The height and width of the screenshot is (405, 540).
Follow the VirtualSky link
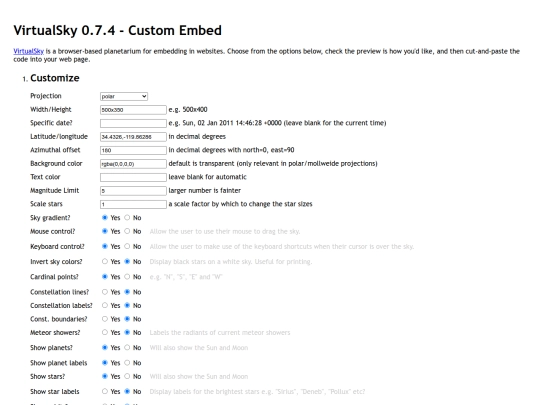(x=29, y=51)
